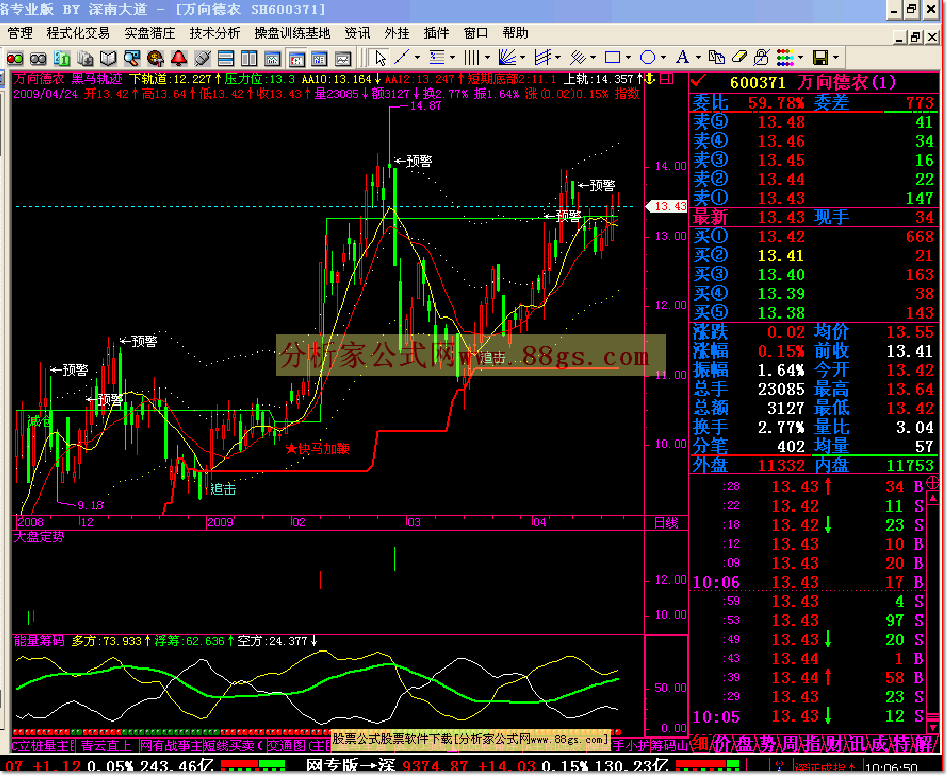The width and height of the screenshot is (950, 777).
Task: Click the floppy disk save icon
Action: (x=820, y=58)
